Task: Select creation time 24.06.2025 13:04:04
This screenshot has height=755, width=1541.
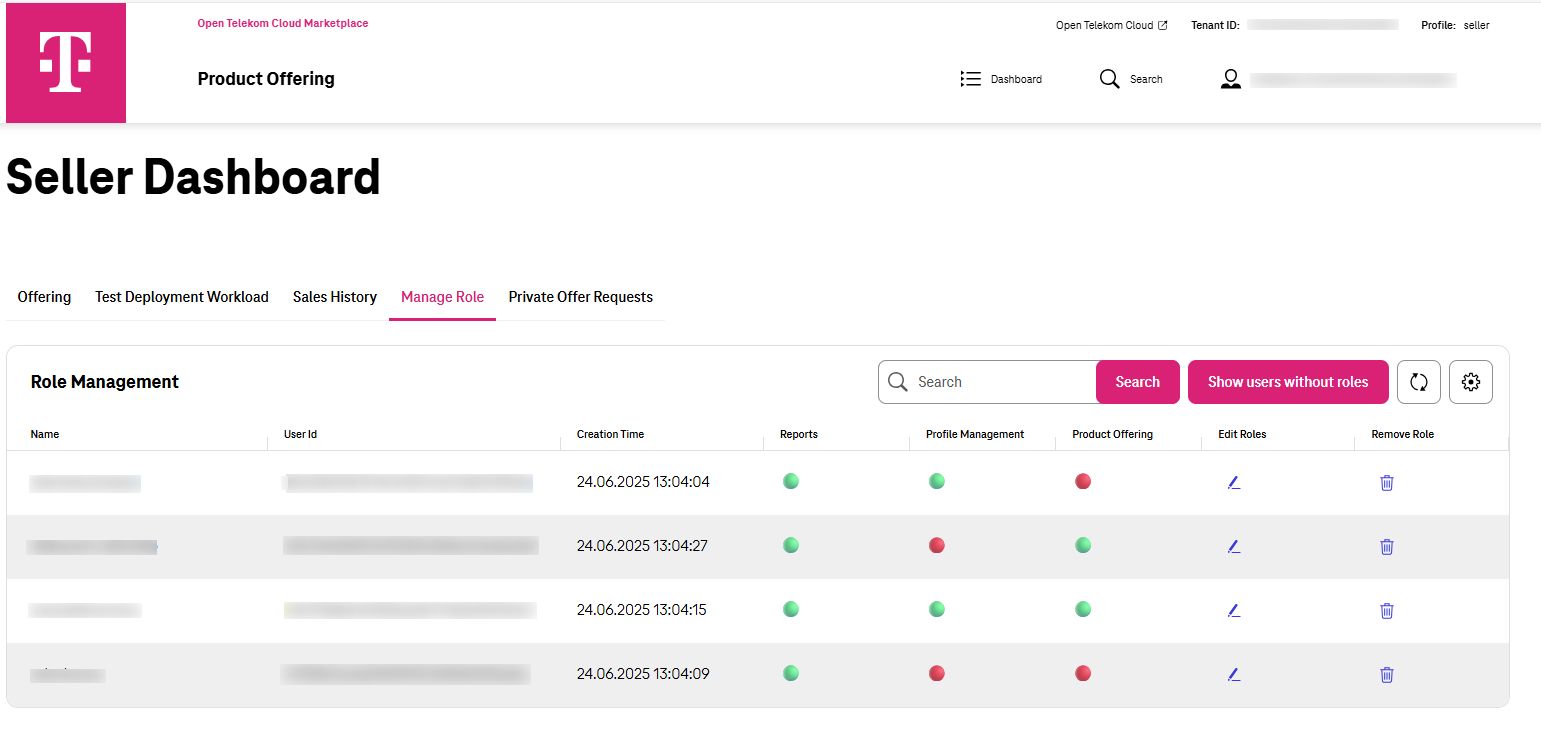Action: coord(643,482)
